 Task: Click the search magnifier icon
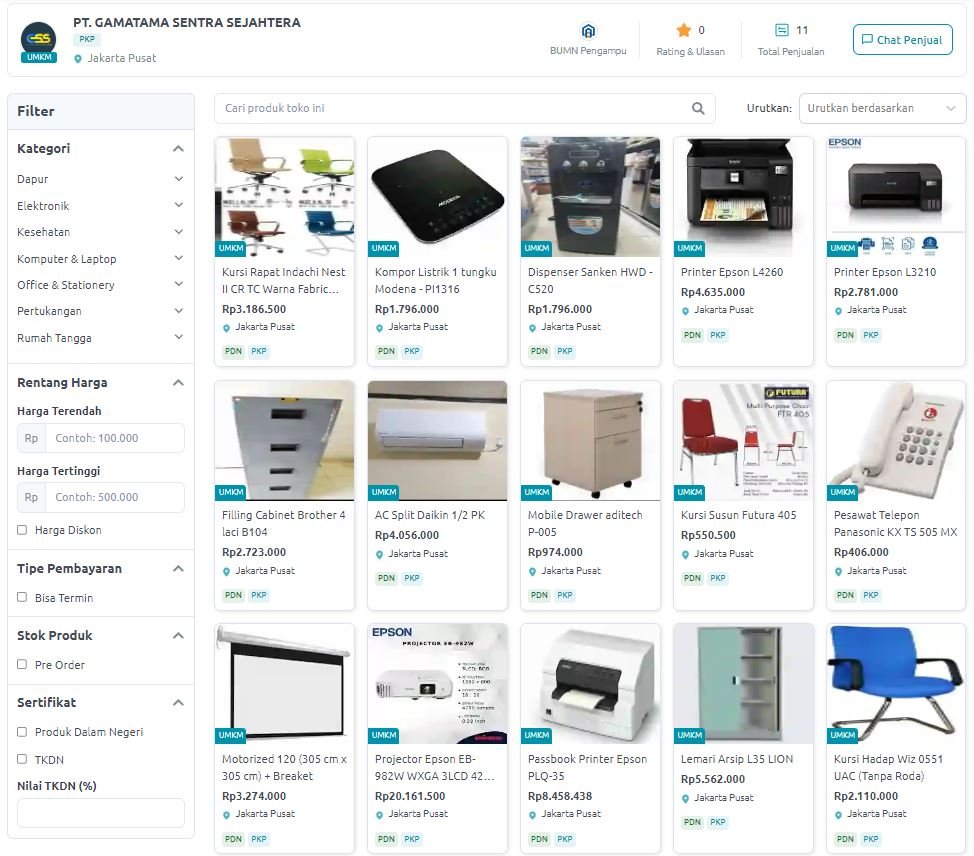pos(698,108)
